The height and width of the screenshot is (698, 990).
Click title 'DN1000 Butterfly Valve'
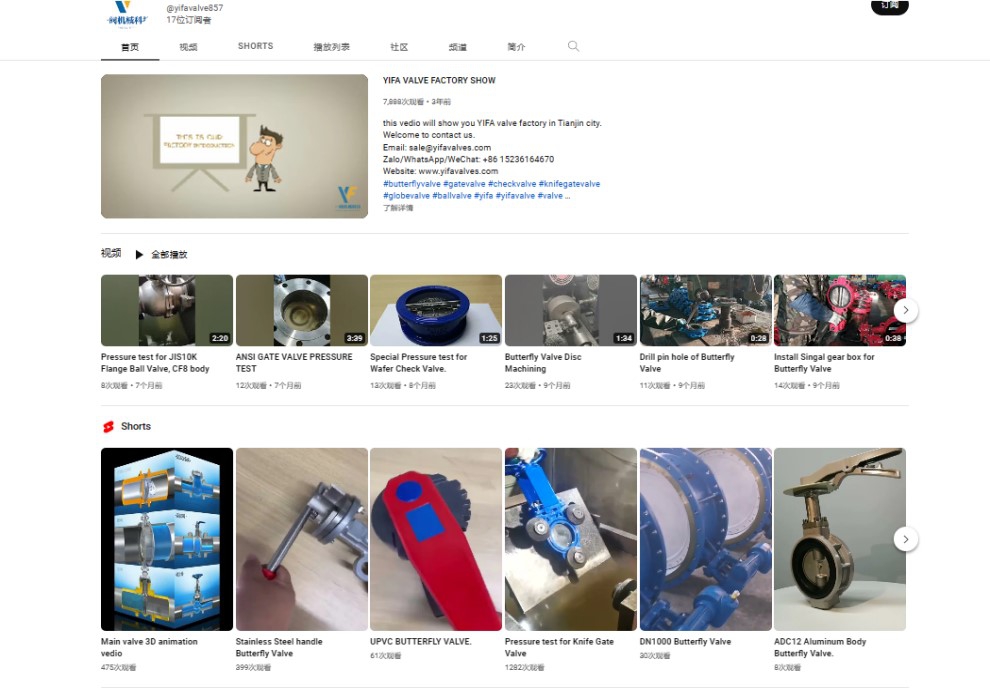[x=685, y=641]
